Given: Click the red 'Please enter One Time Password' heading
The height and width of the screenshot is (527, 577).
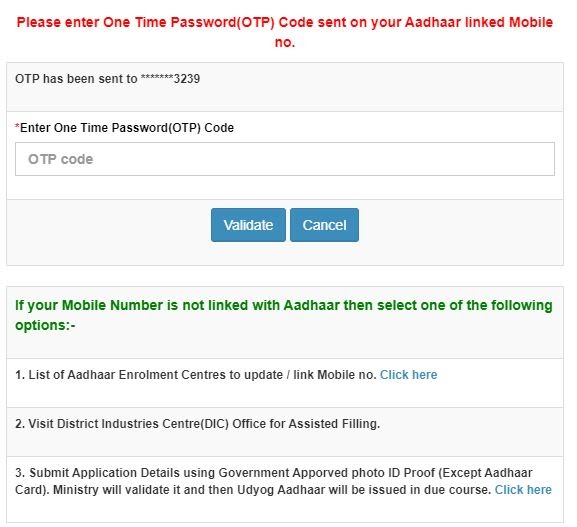Looking at the screenshot, I should [285, 32].
